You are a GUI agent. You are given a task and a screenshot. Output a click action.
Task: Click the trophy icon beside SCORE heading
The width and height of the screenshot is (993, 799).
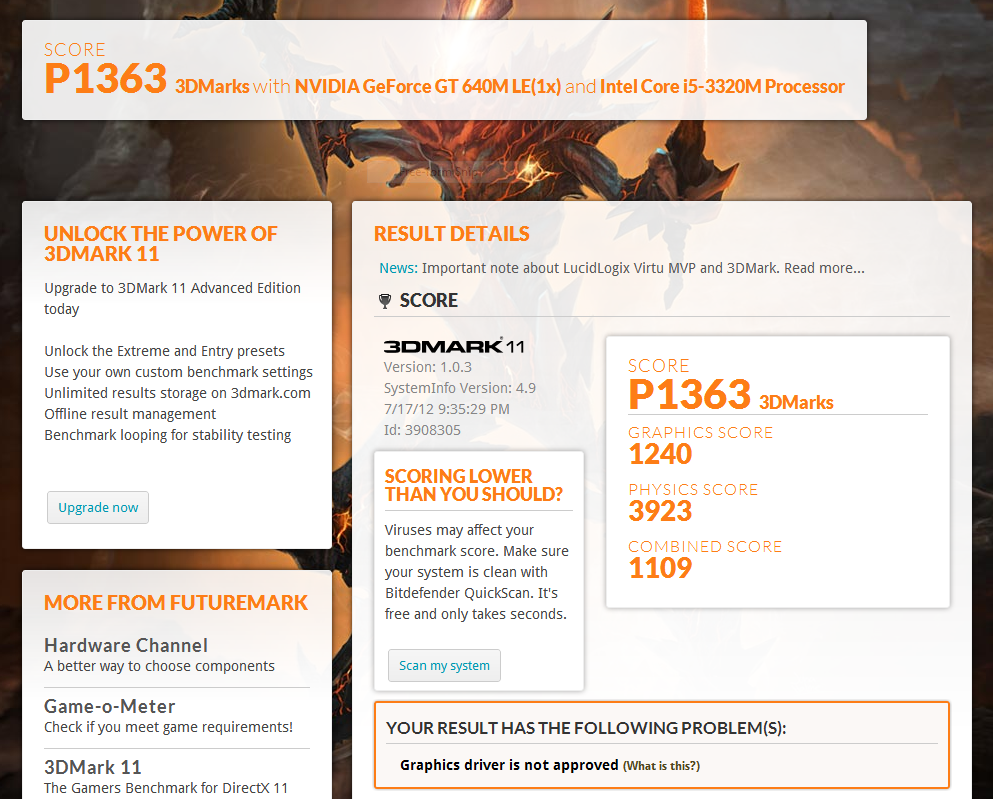[x=384, y=301]
